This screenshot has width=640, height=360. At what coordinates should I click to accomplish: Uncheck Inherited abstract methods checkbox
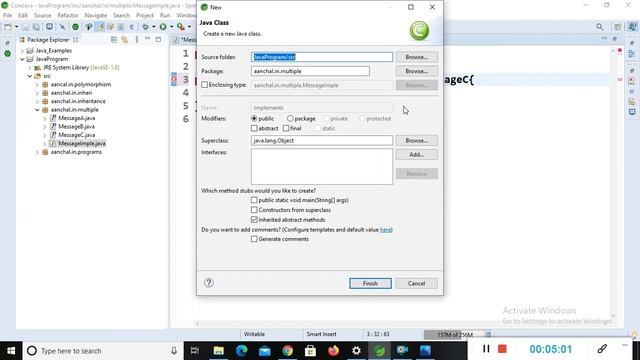coord(254,220)
